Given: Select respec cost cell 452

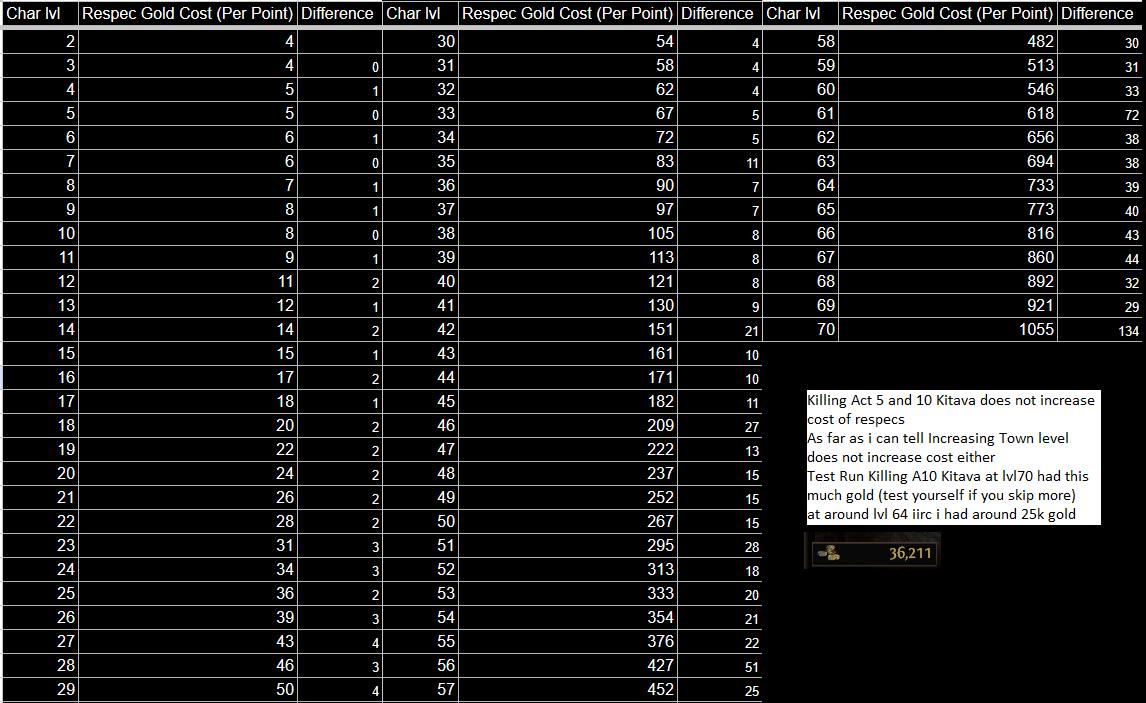Looking at the screenshot, I should (568, 689).
